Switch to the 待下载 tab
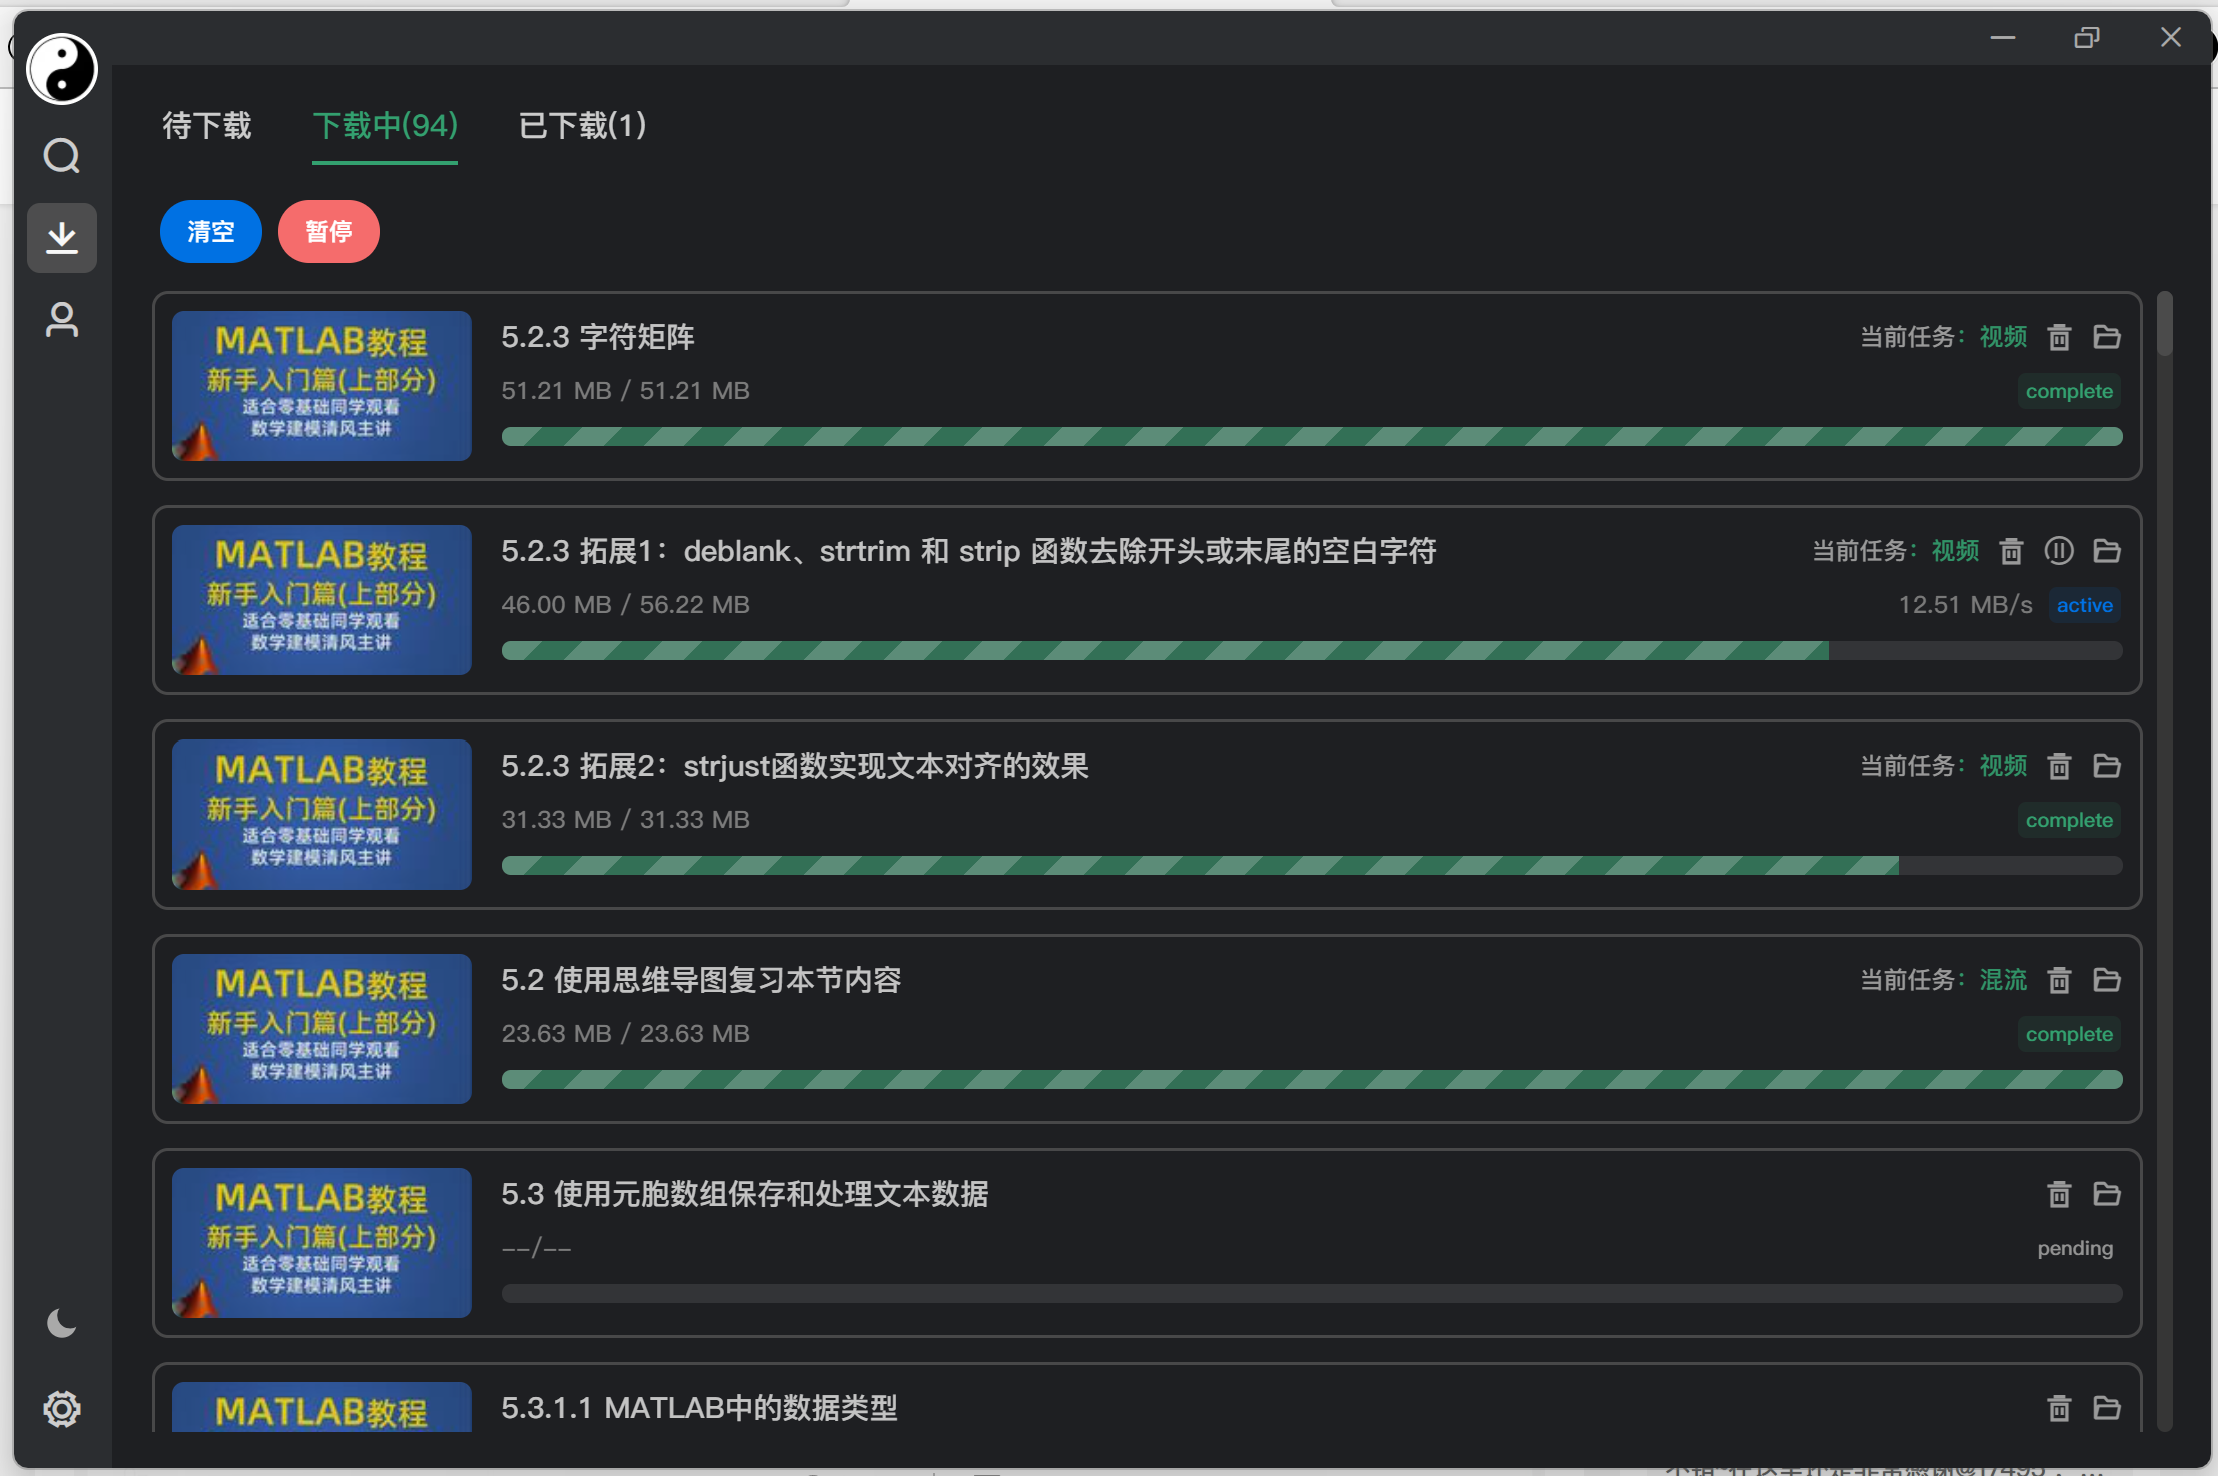The height and width of the screenshot is (1476, 2218). click(206, 126)
